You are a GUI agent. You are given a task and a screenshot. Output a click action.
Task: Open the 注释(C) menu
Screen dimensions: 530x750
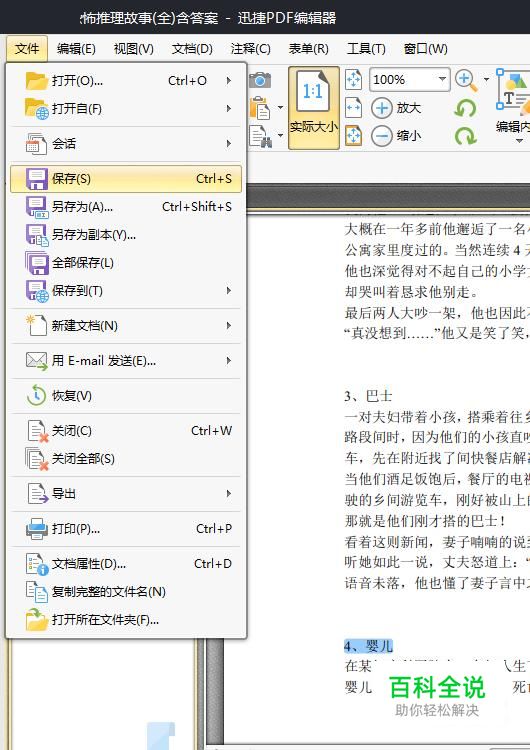[250, 49]
